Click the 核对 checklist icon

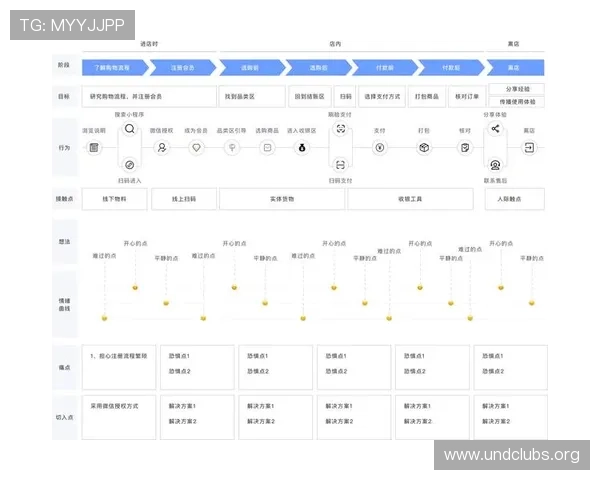pos(465,147)
